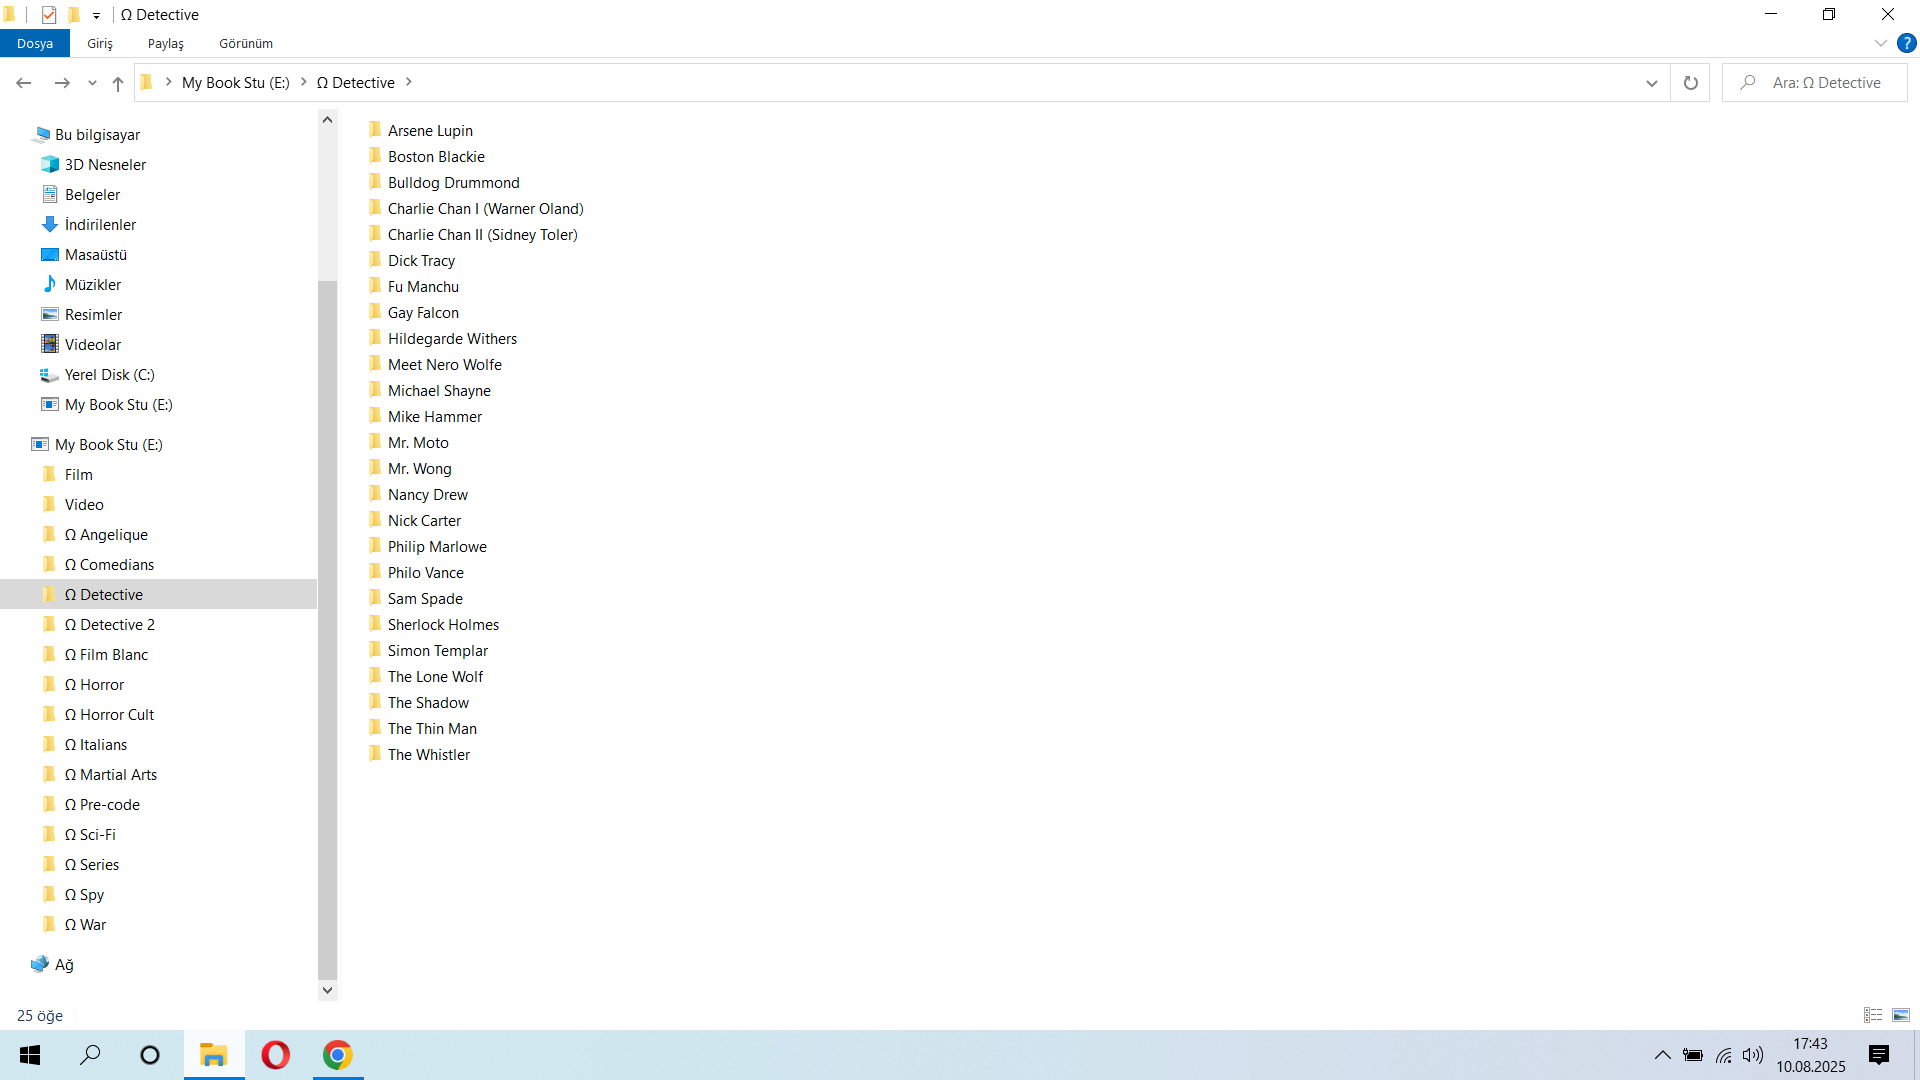Refresh the Ω Detective folder view
Screen dimensions: 1920x1080
click(1690, 83)
